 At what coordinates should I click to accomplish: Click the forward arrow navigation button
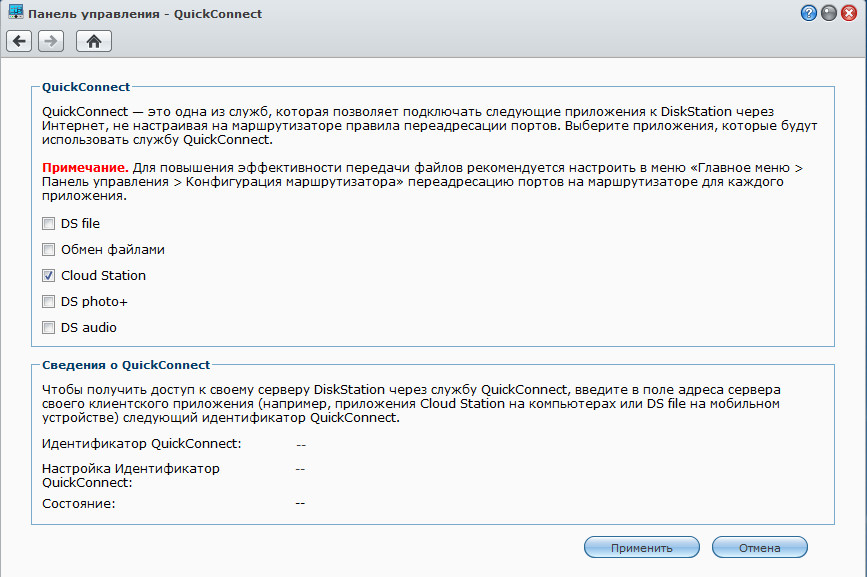tap(51, 41)
